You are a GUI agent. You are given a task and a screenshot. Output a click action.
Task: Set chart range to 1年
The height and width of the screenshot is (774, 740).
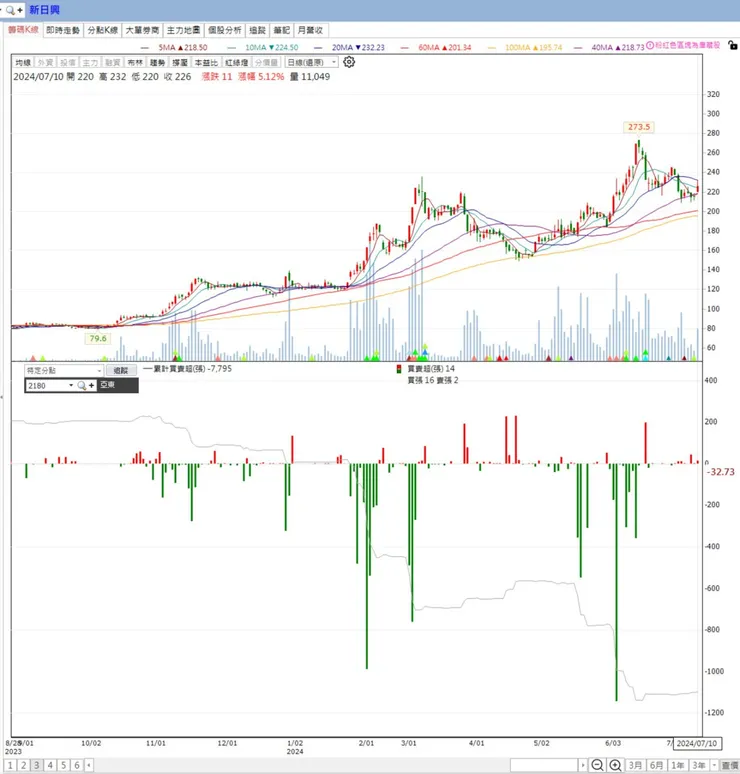678,765
